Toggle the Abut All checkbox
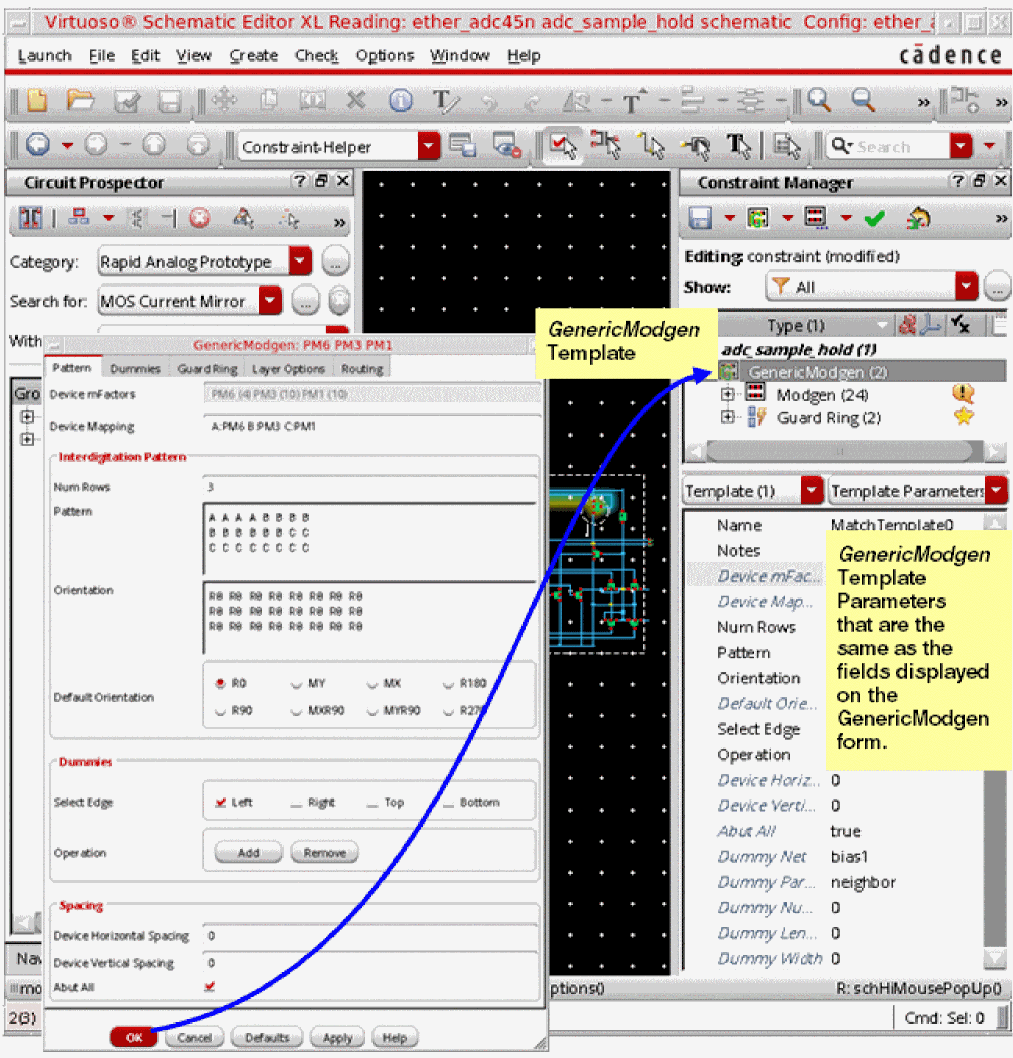The height and width of the screenshot is (1058, 1013). [210, 987]
